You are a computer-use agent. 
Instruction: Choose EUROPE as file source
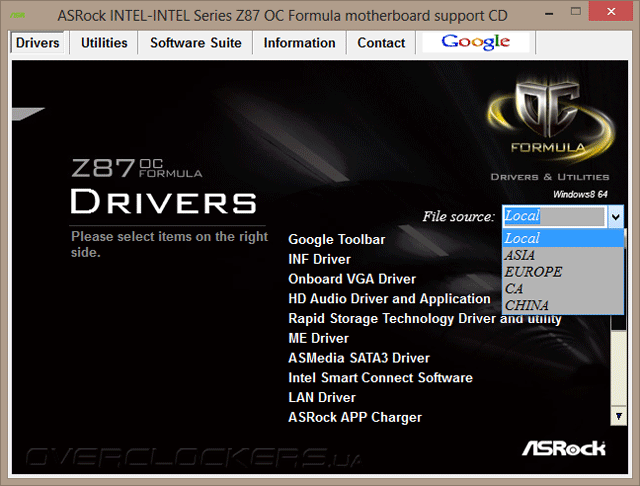click(x=563, y=272)
